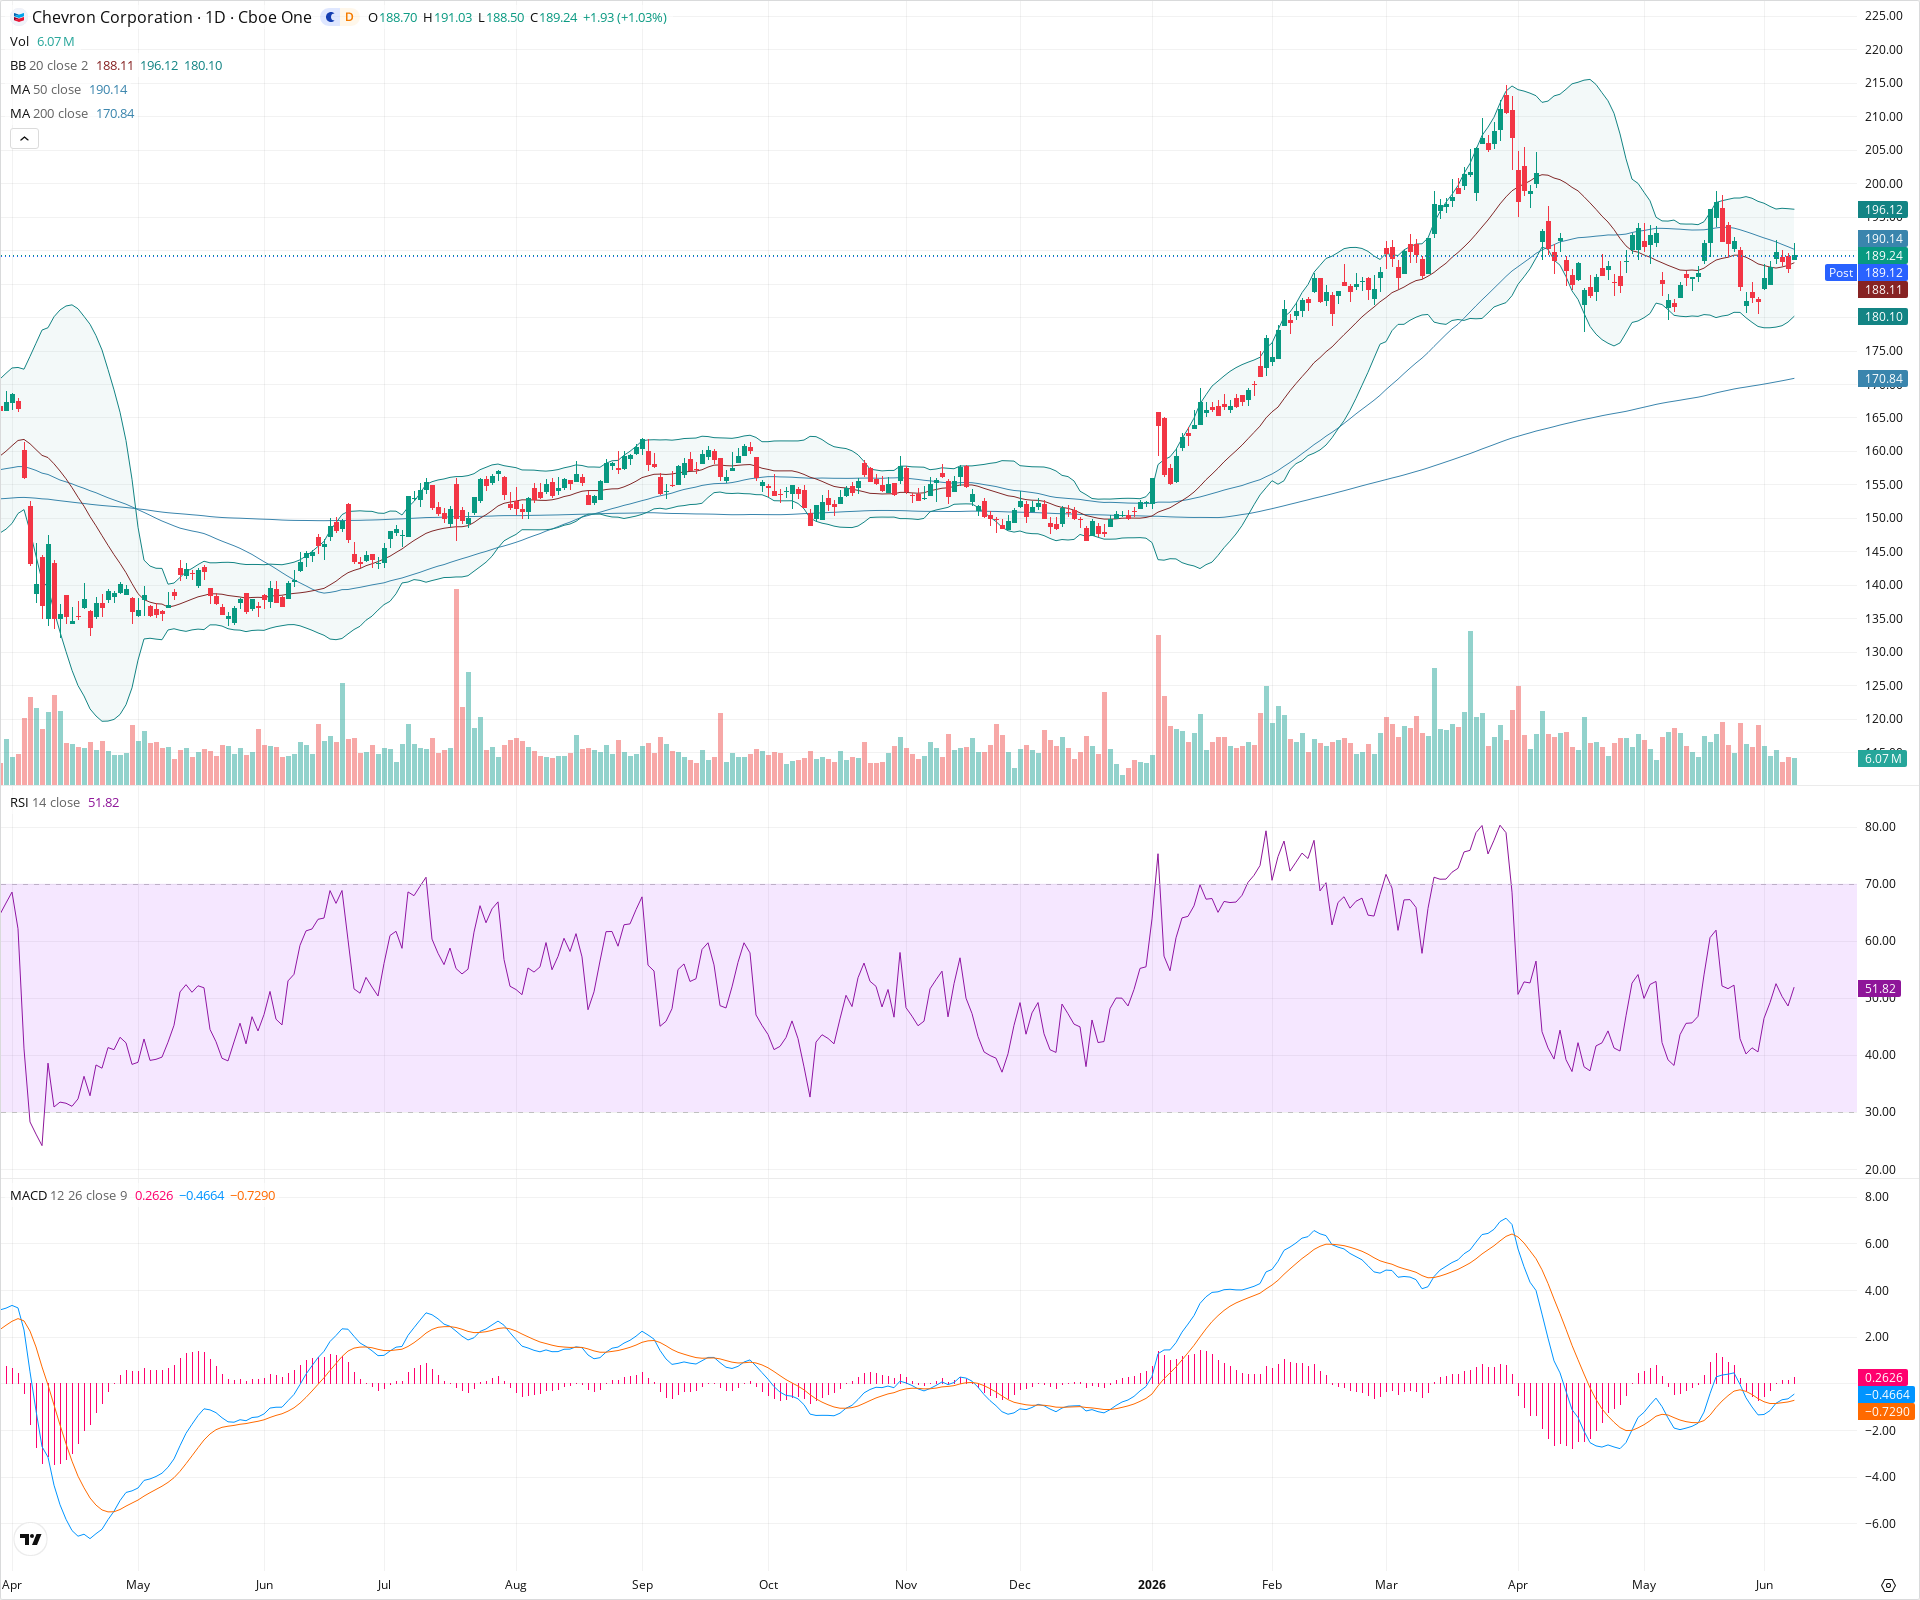This screenshot has width=1920, height=1600.
Task: Open chart settings gear at bottom right
Action: [x=1888, y=1585]
